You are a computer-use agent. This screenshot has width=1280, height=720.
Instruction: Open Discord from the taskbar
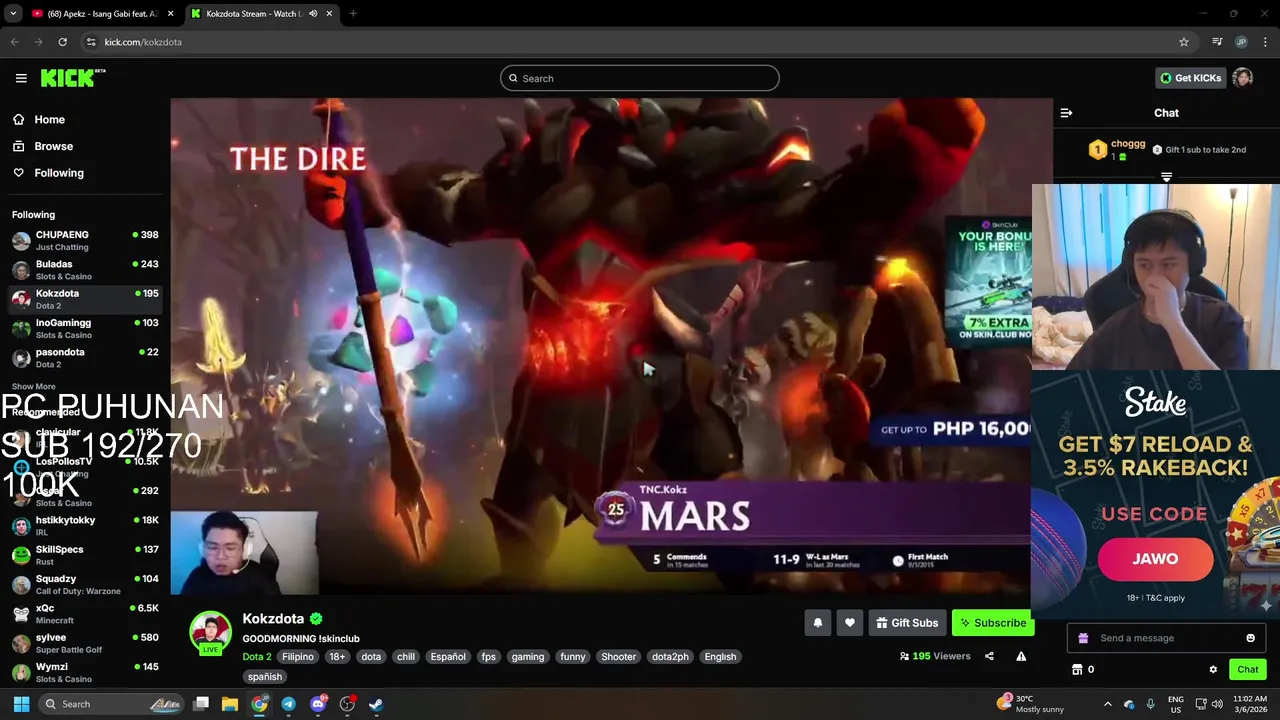[x=318, y=704]
